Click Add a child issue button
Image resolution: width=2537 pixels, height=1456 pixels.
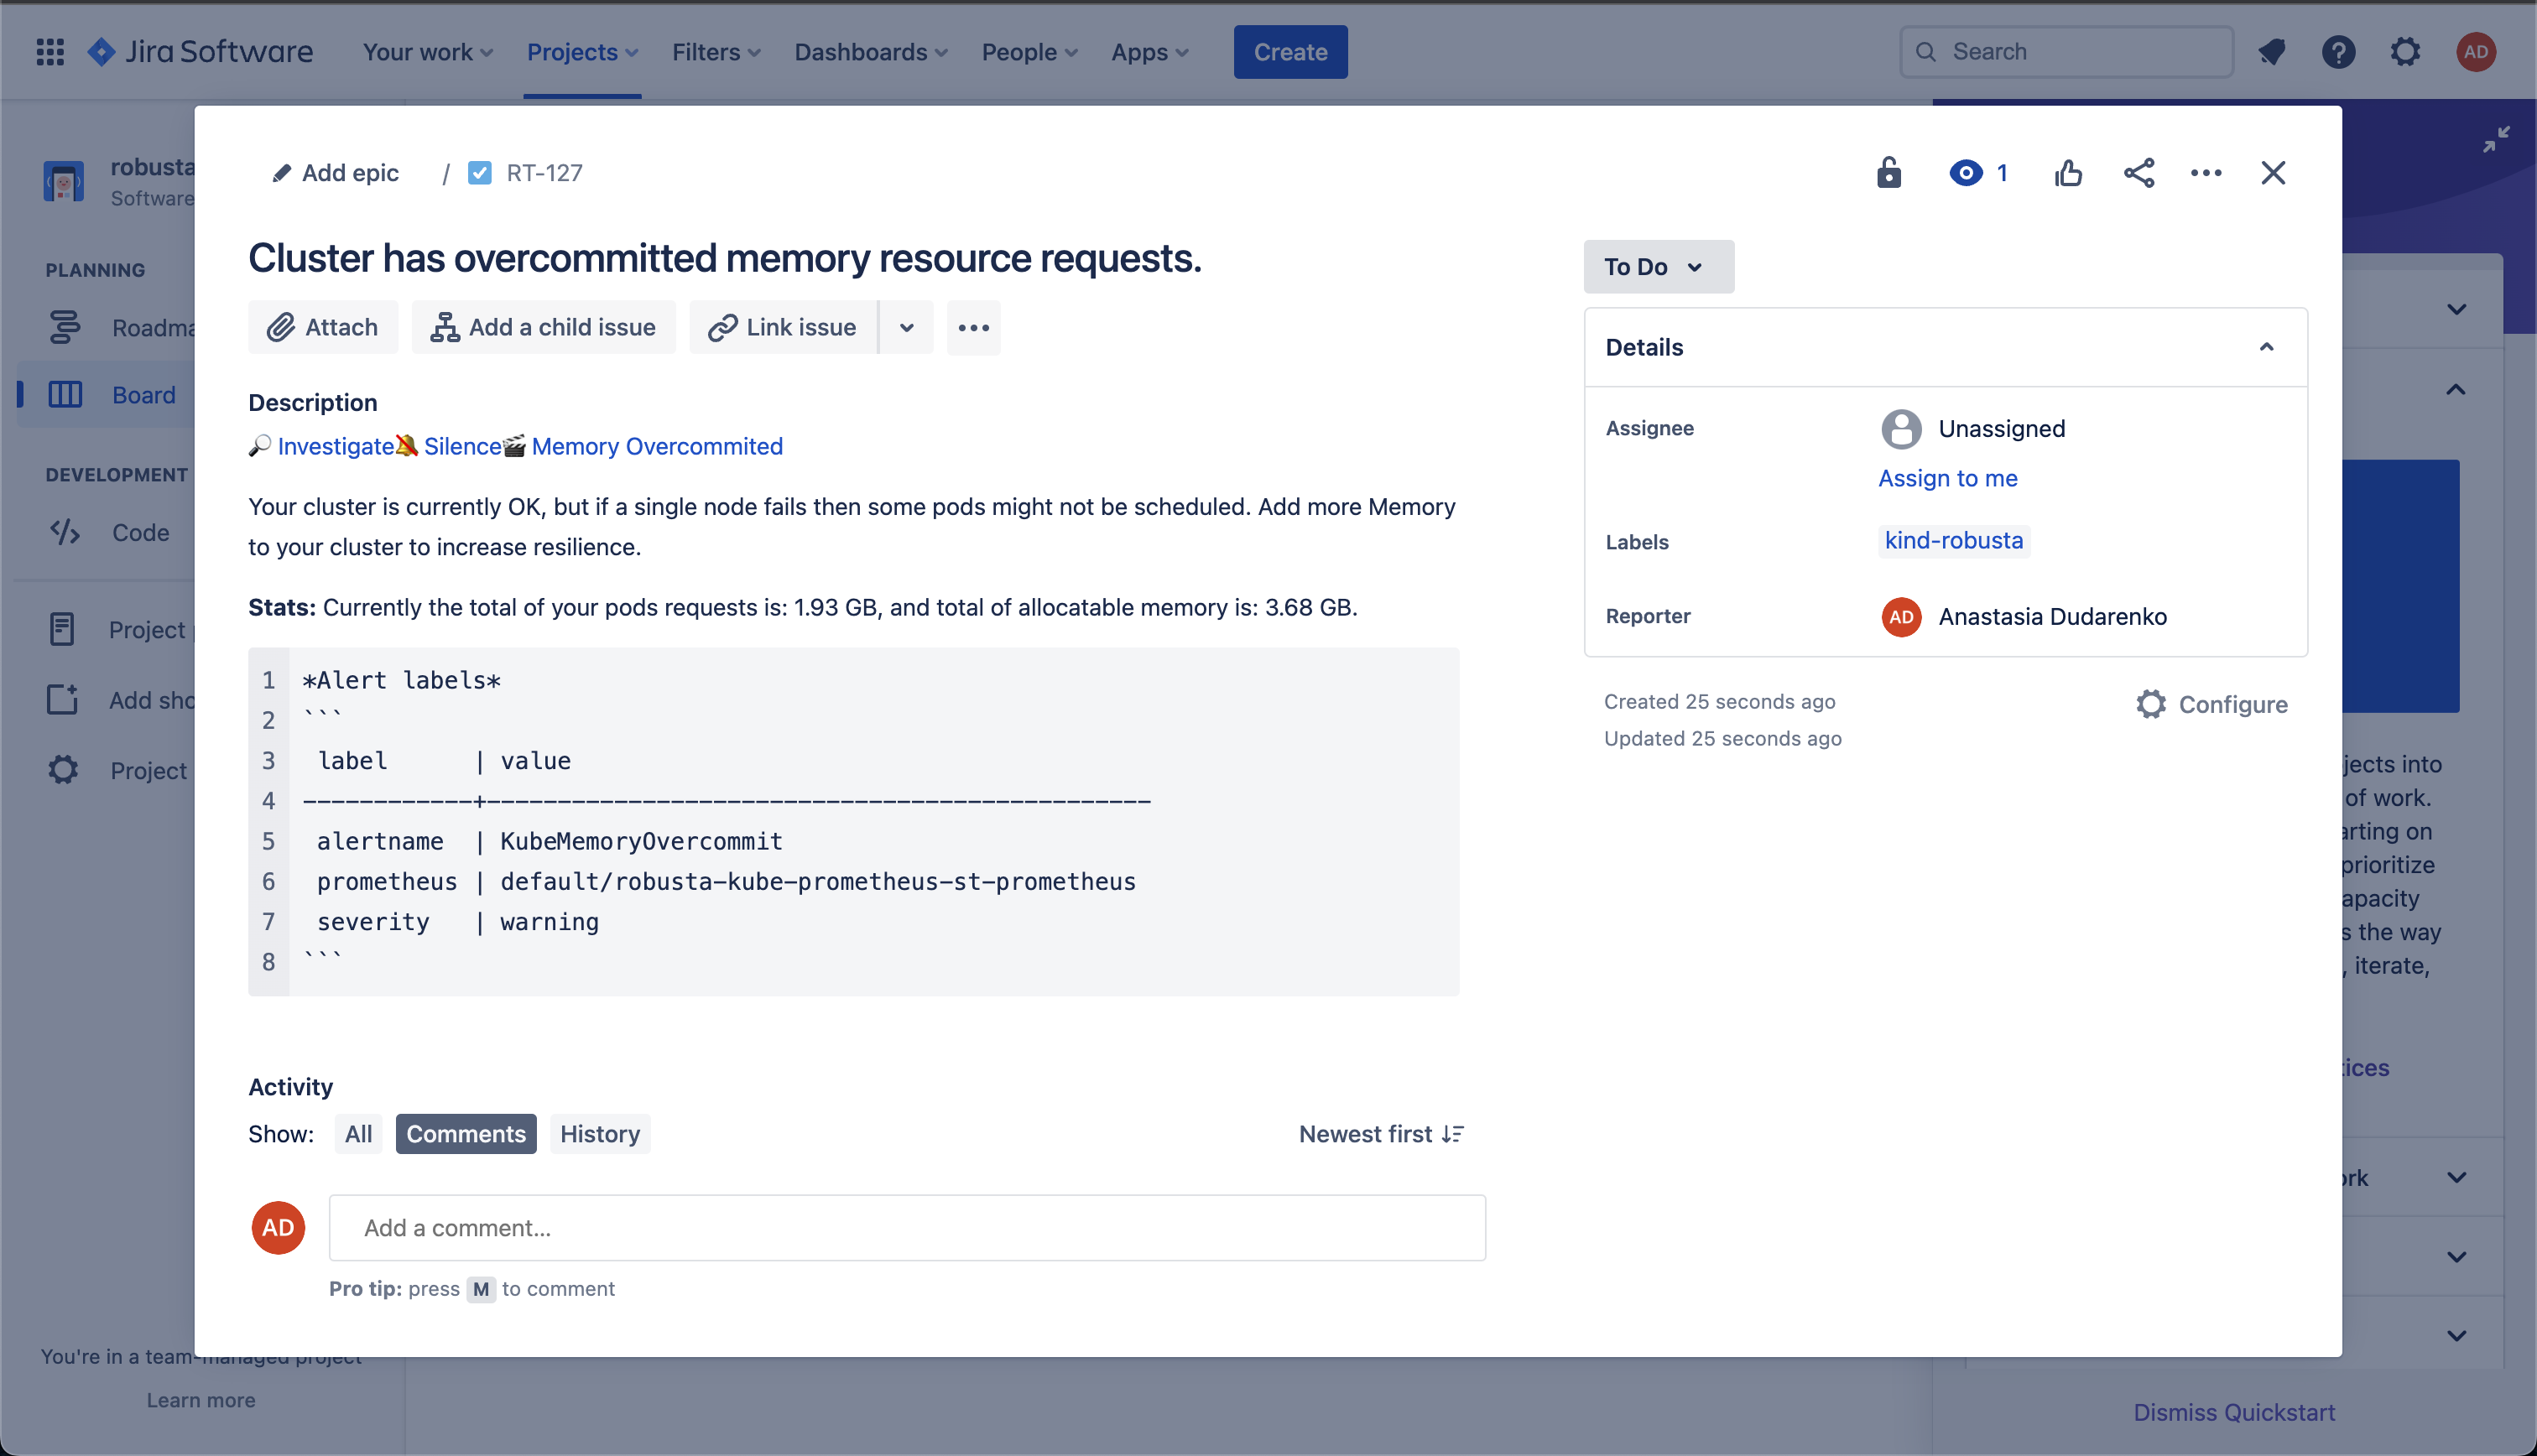tap(543, 327)
